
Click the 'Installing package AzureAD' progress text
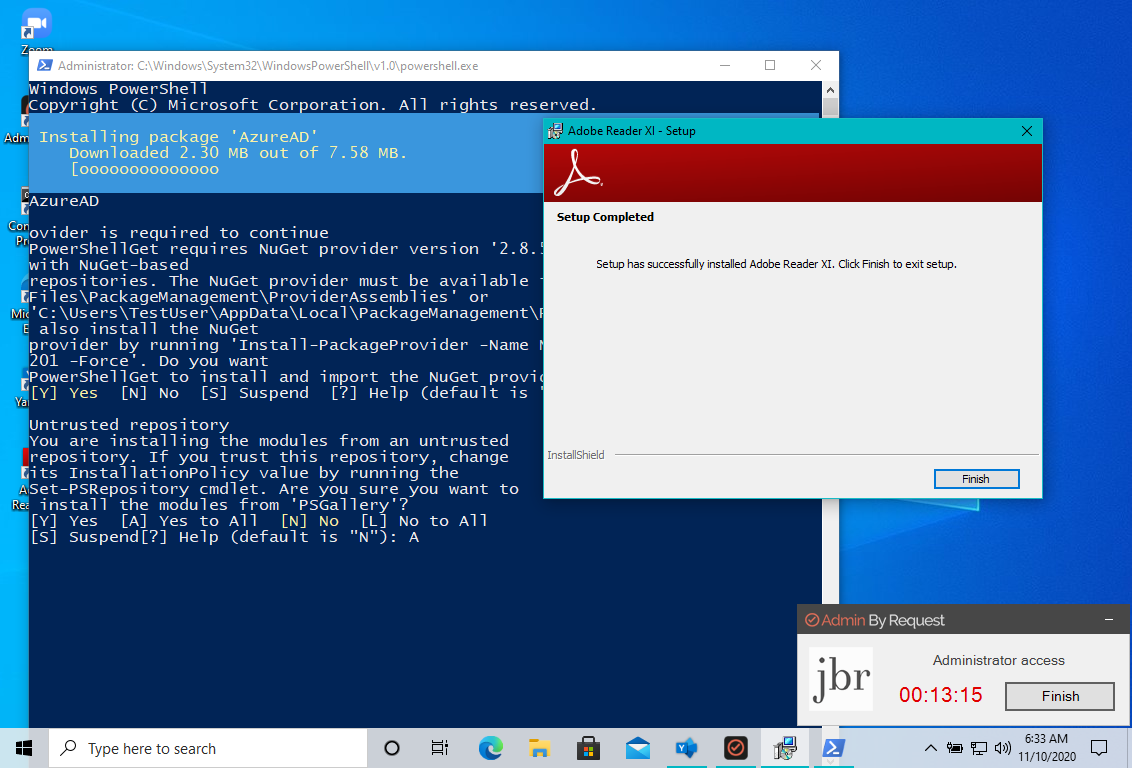click(x=178, y=136)
